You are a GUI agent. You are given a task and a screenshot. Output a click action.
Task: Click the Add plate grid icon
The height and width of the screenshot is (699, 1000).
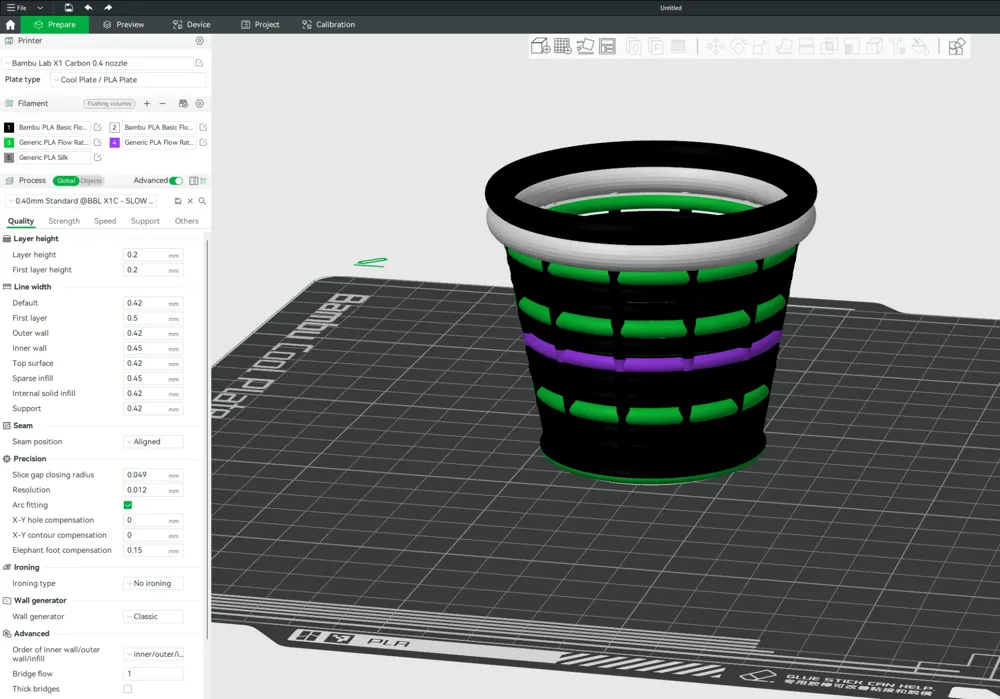(562, 47)
